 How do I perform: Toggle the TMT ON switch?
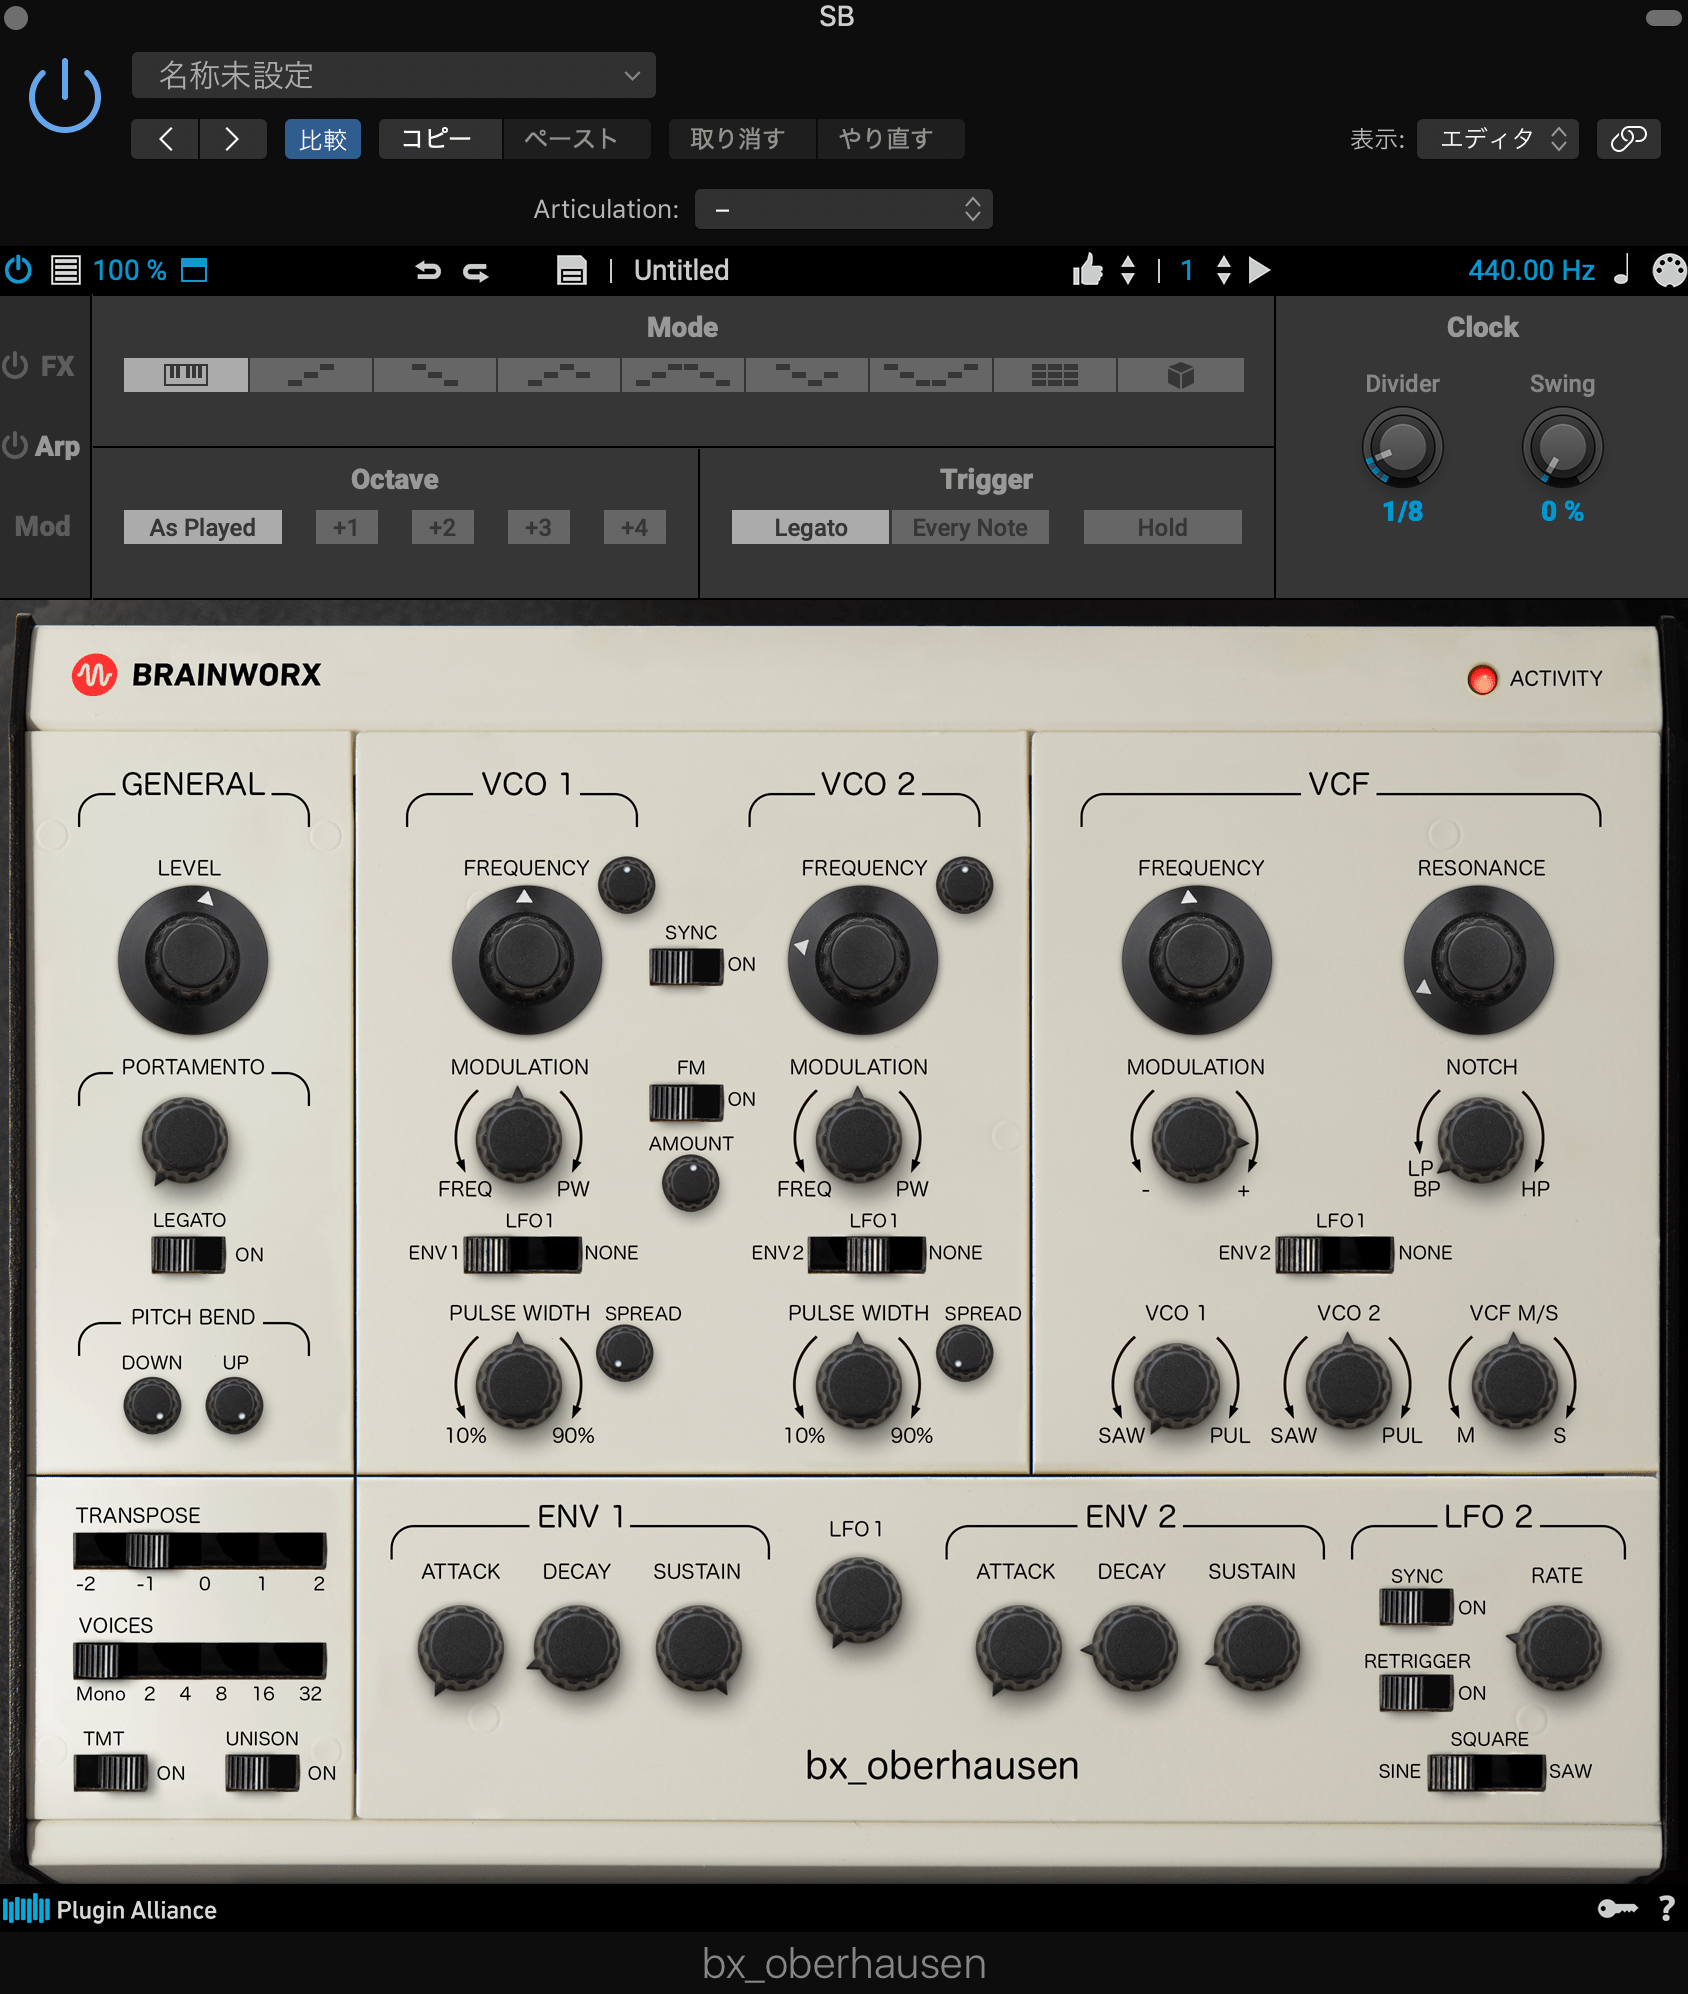pos(112,1773)
